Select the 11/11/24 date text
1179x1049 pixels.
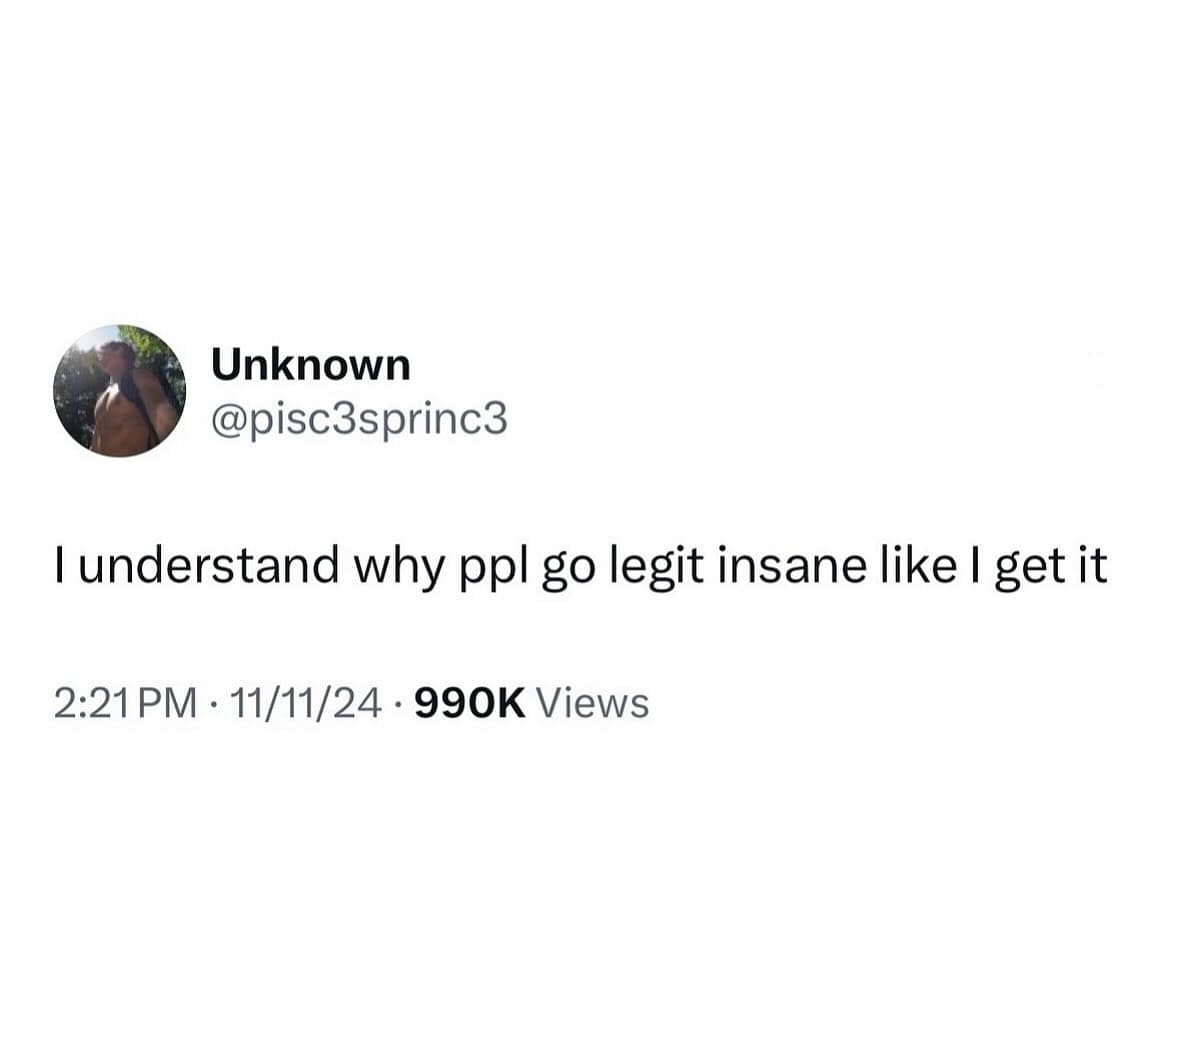305,704
